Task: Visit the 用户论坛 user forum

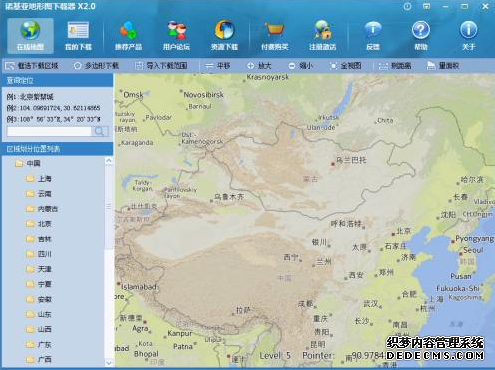Action: 176,35
